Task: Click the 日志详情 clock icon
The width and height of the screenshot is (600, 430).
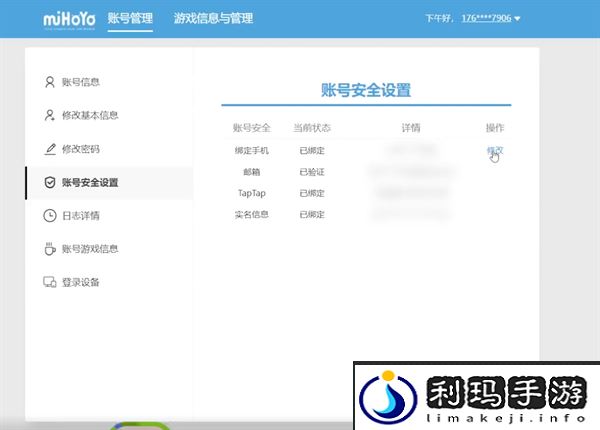Action: point(50,215)
